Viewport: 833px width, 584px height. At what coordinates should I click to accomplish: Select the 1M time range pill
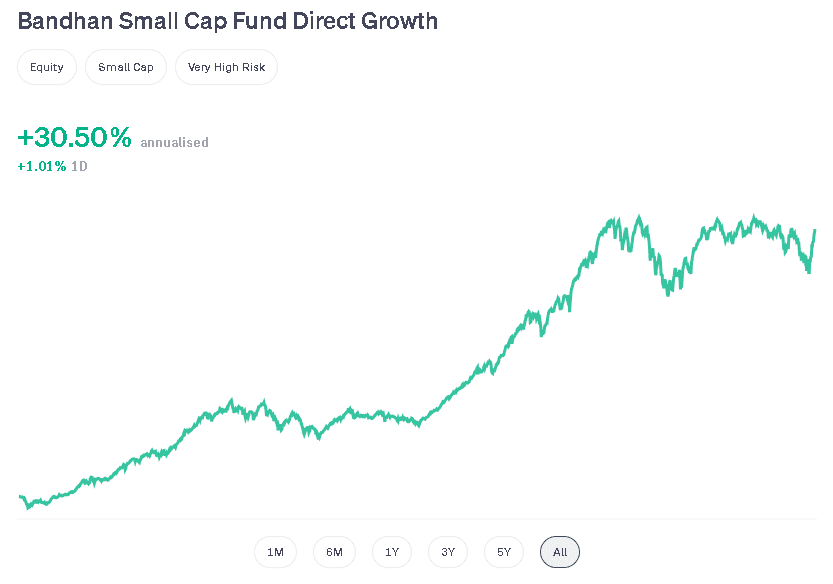275,551
